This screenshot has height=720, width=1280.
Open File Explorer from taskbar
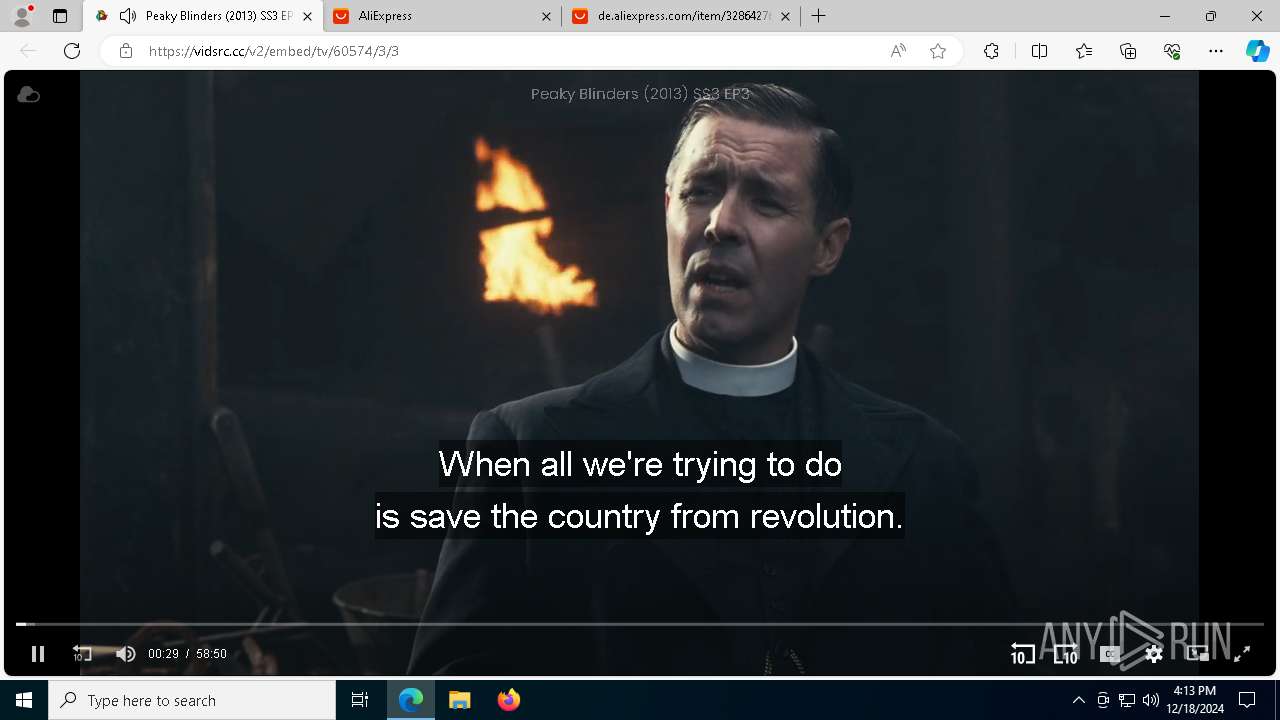pyautogui.click(x=459, y=700)
